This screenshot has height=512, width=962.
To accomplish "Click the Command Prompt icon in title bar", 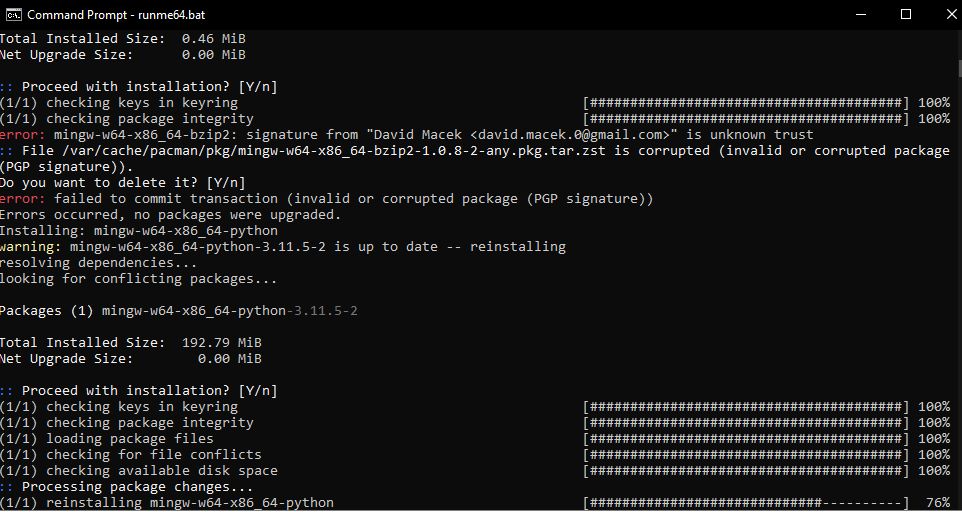I will click(13, 14).
